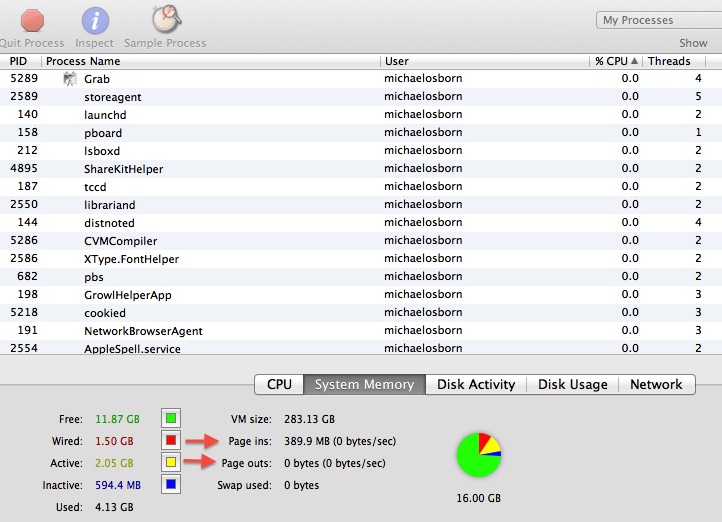Open the Inspect info icon

[x=95, y=21]
